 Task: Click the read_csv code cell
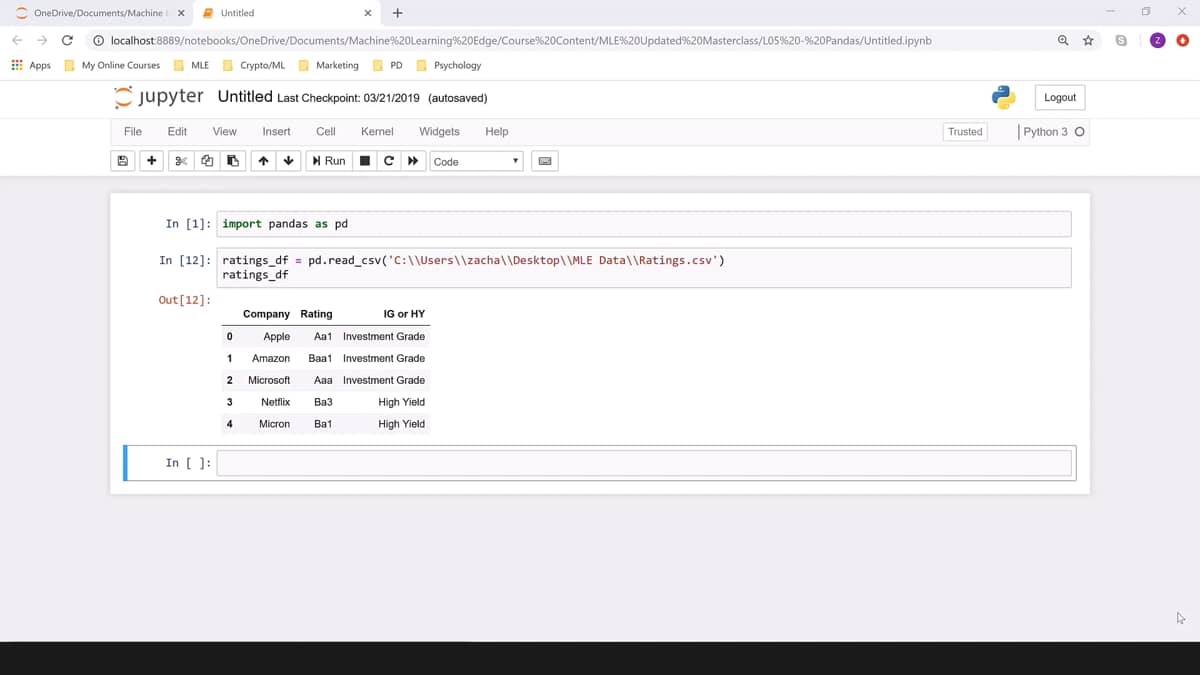644,267
